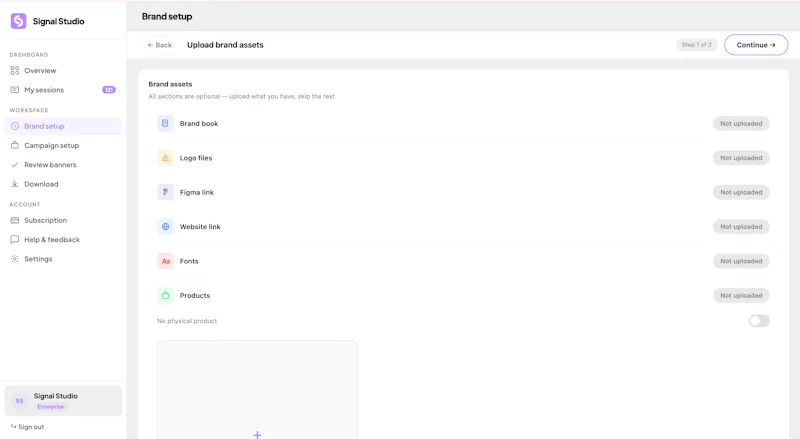This screenshot has width=800, height=439.
Task: Click the Review banners checkmark icon
Action: tap(15, 165)
